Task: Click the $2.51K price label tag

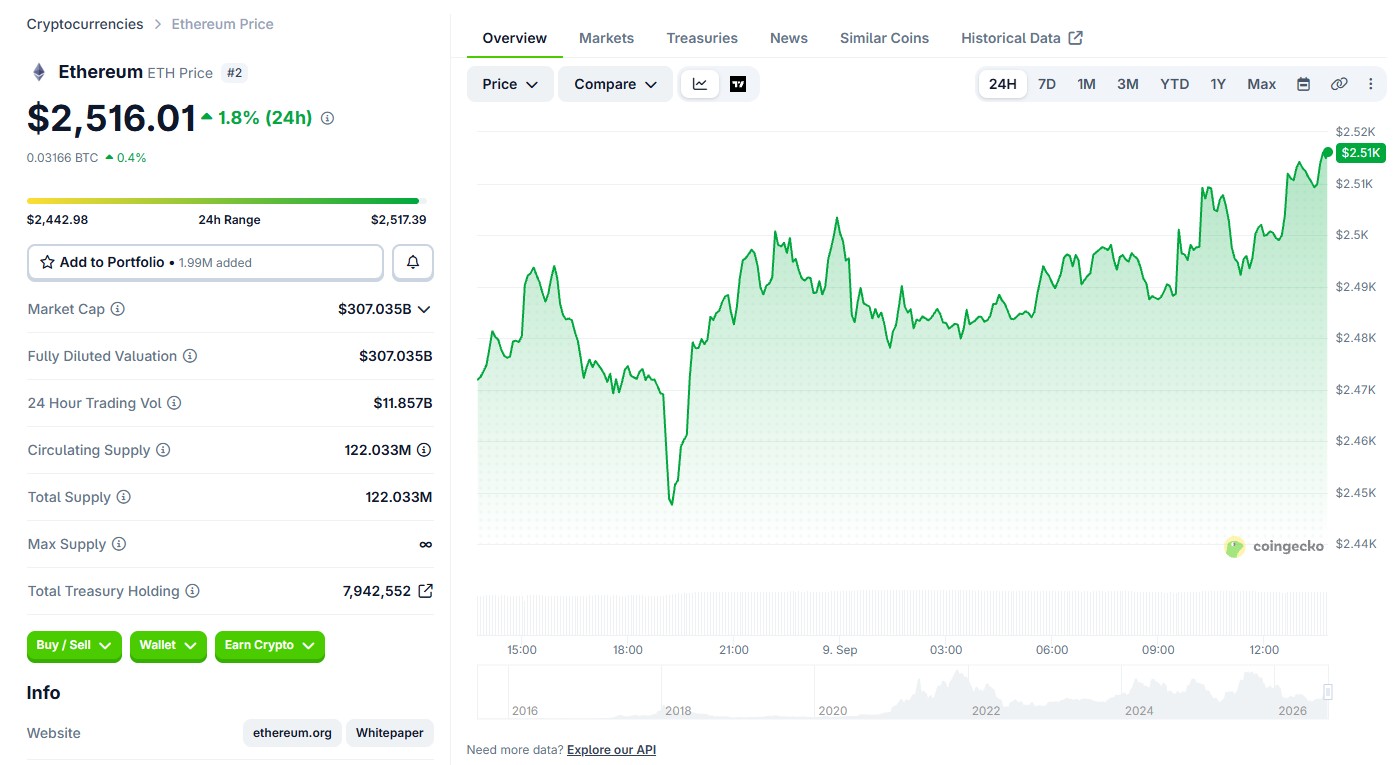Action: (1361, 153)
